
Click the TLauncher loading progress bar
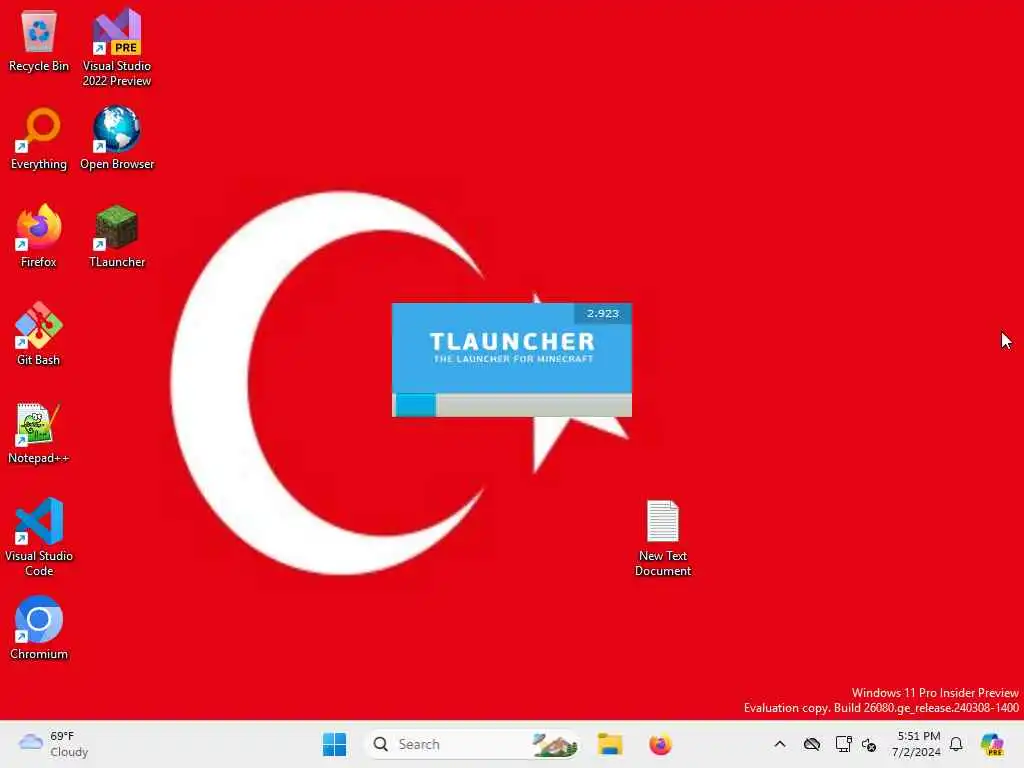512,405
